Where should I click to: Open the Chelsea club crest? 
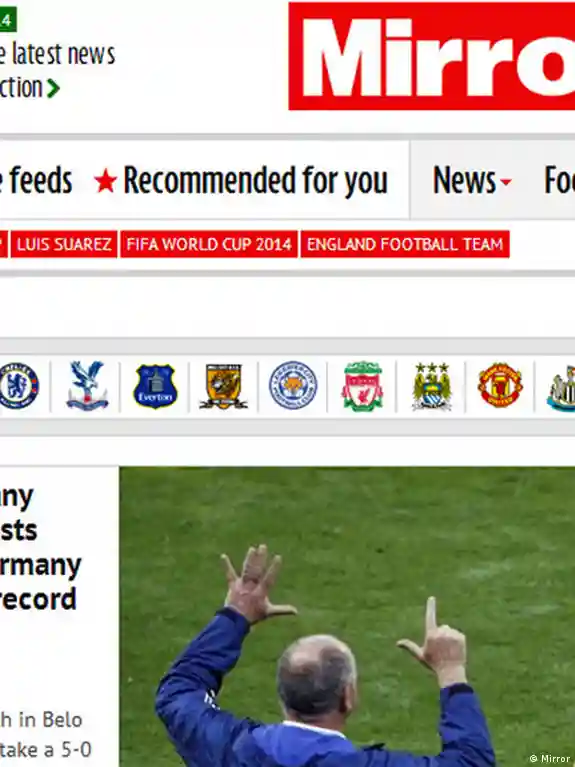pos(19,386)
